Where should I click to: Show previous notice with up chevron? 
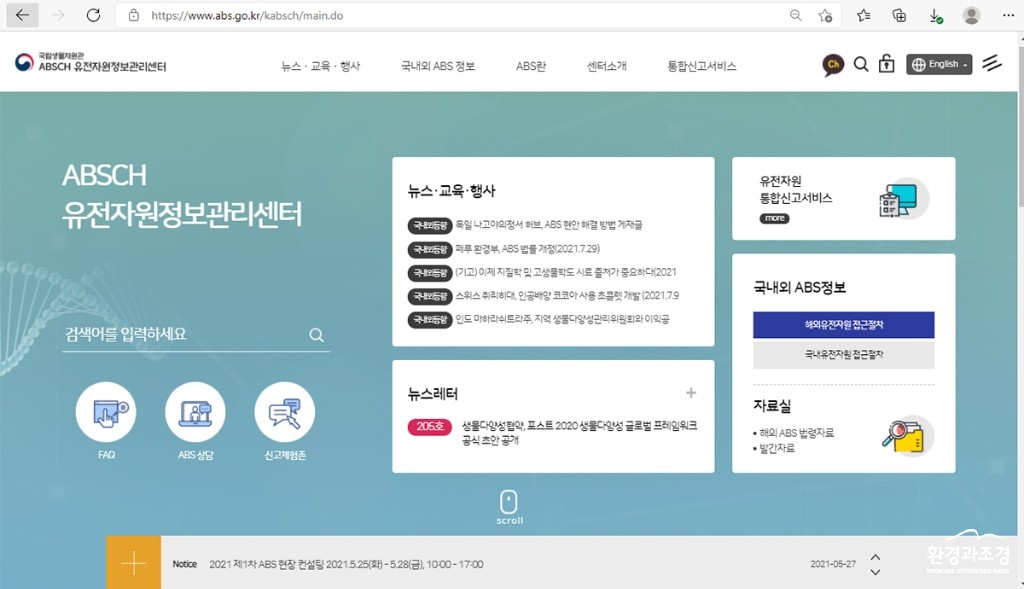tap(875, 557)
